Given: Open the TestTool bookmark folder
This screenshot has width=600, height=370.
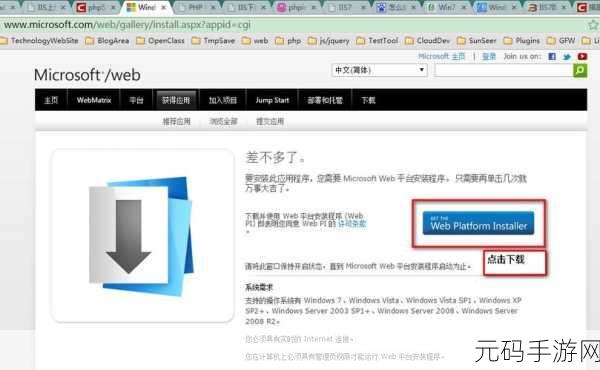Looking at the screenshot, I should click(377, 41).
